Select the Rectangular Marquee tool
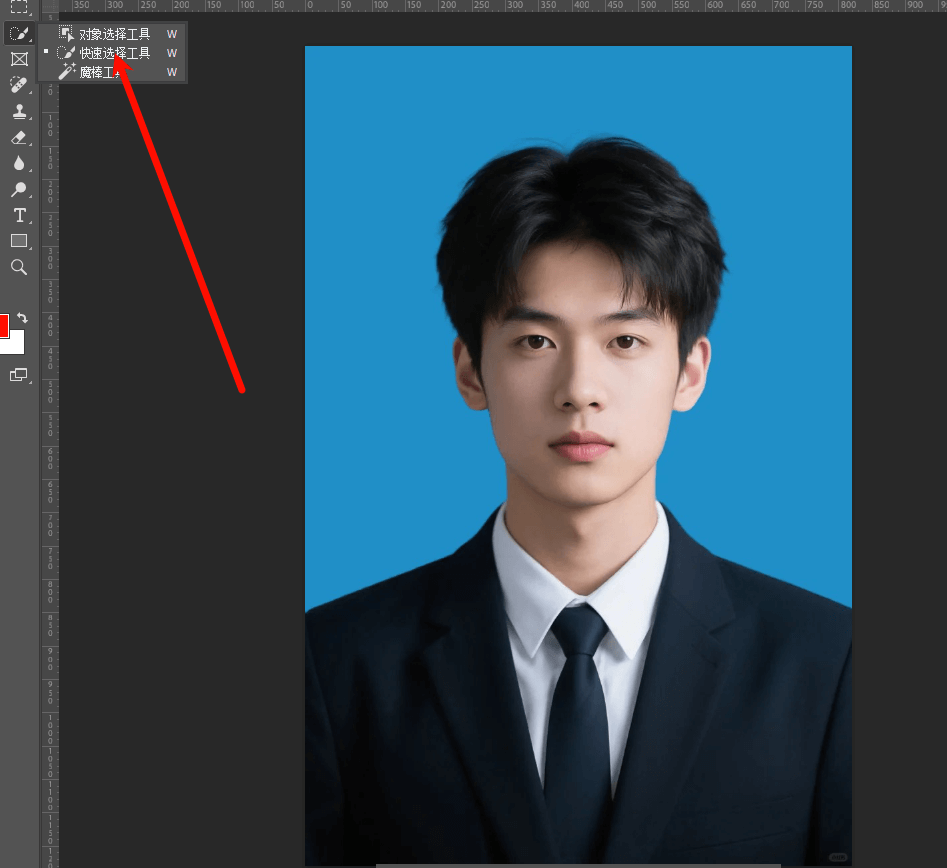947x868 pixels. pyautogui.click(x=18, y=6)
